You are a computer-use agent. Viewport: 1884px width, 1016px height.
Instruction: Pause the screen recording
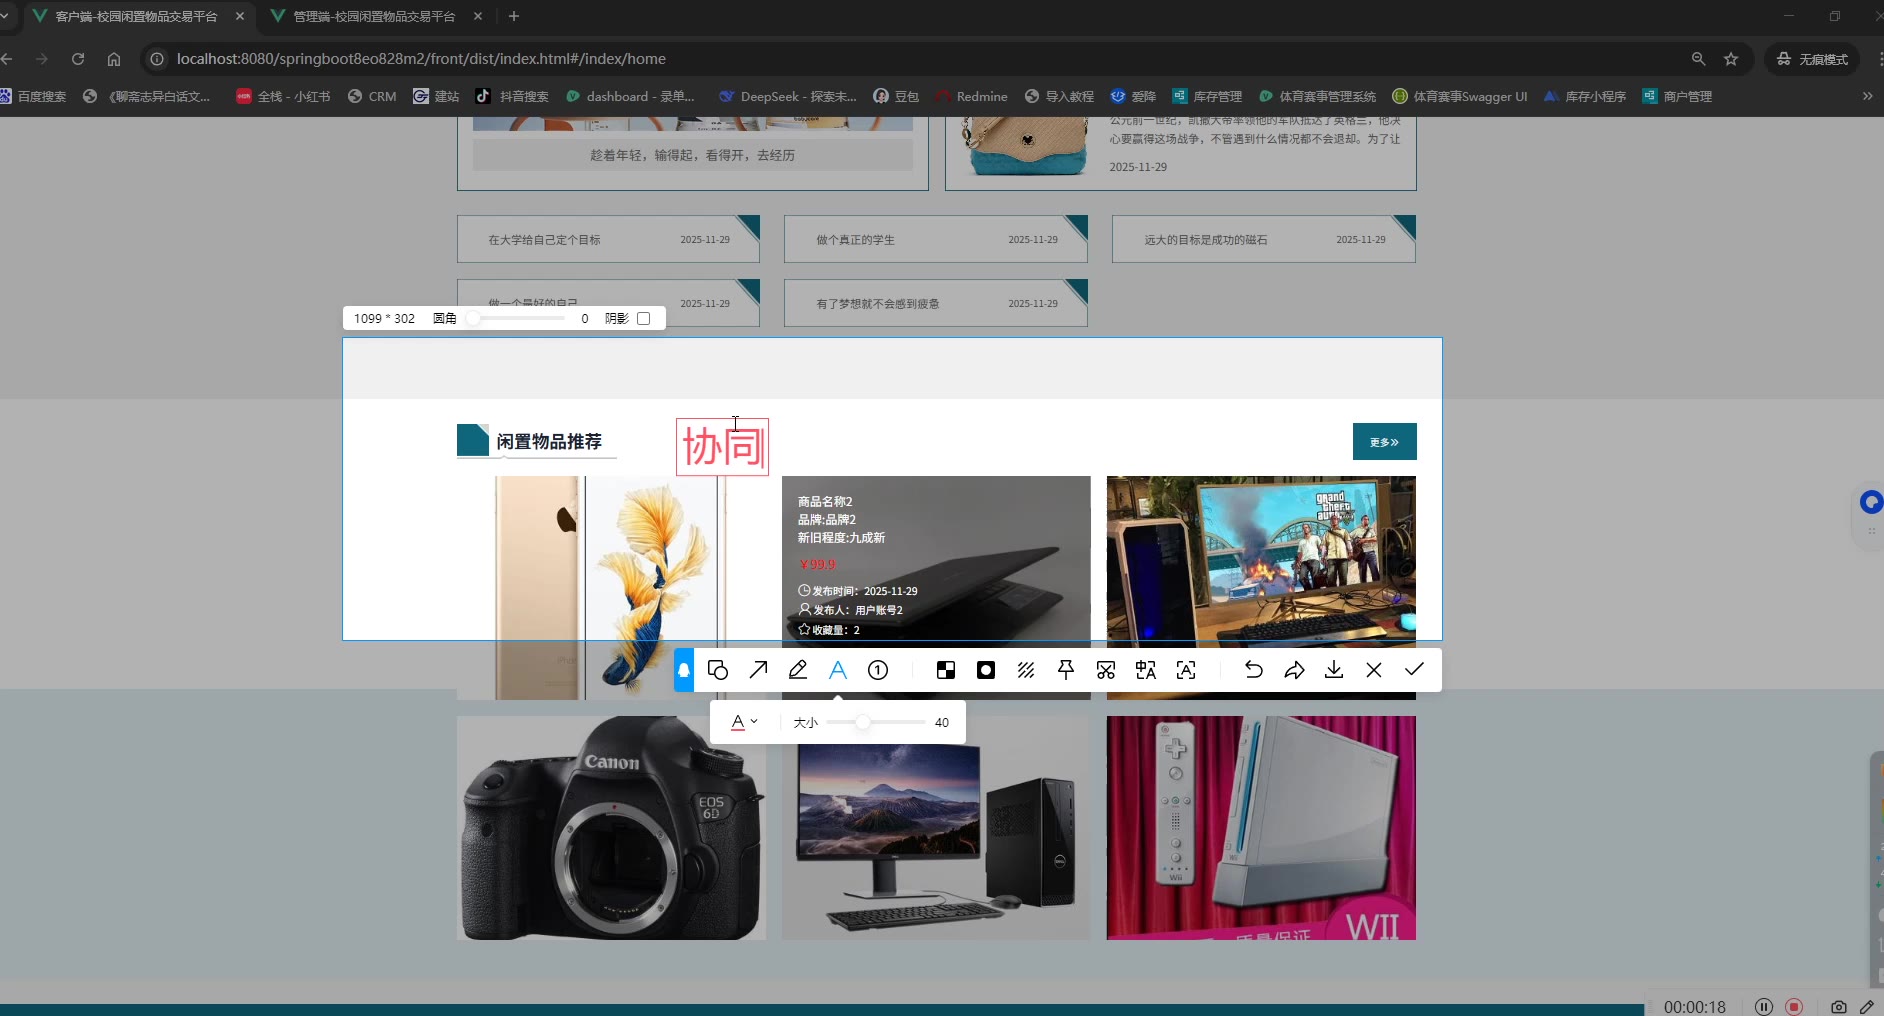tap(1764, 1007)
